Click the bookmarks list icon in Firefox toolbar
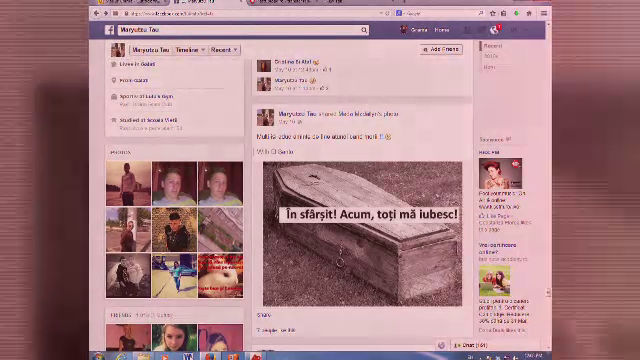 coord(504,13)
